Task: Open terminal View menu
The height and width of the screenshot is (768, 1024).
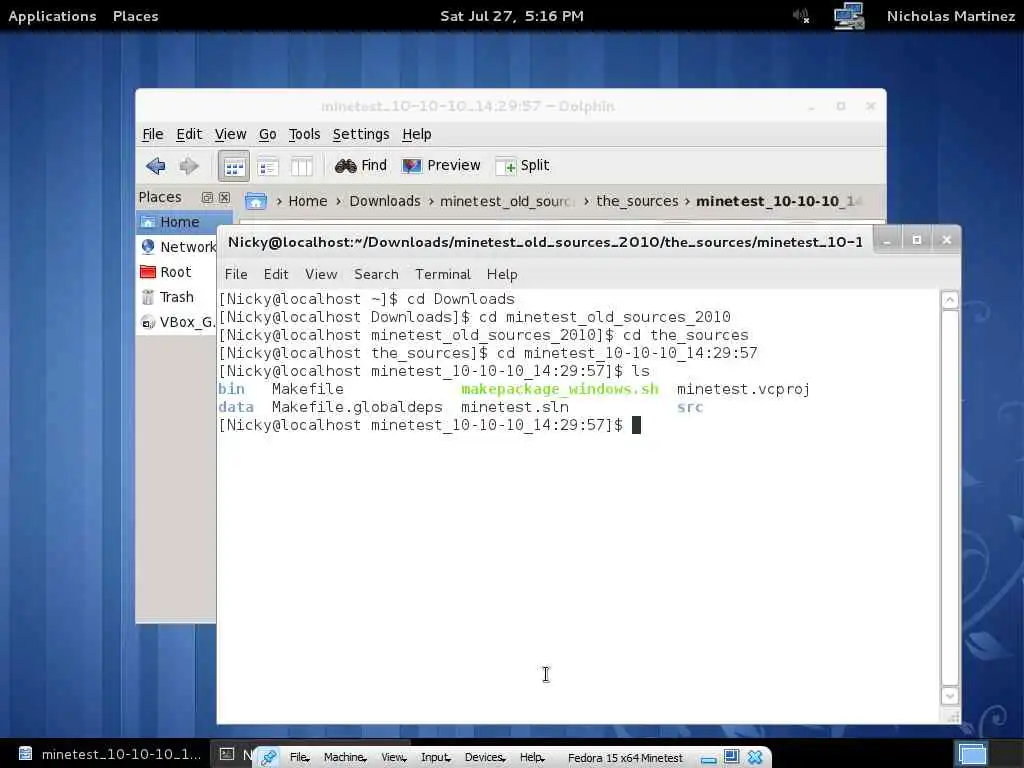Action: pyautogui.click(x=321, y=274)
